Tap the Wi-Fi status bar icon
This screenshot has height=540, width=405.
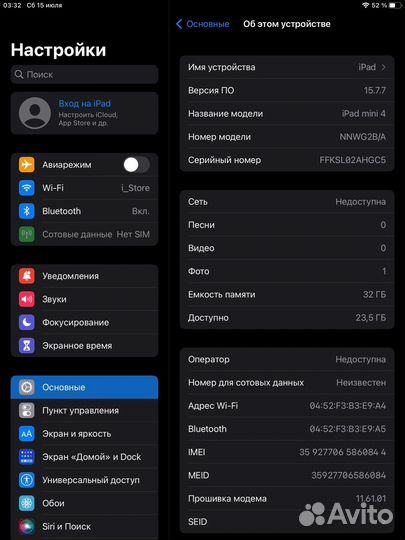coord(366,6)
